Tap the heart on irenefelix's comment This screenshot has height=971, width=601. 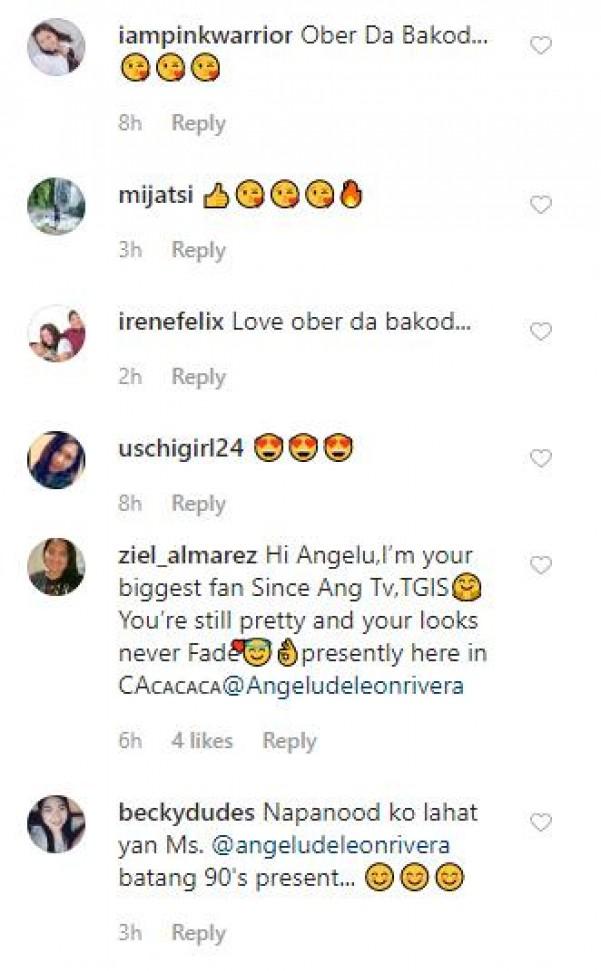540,332
